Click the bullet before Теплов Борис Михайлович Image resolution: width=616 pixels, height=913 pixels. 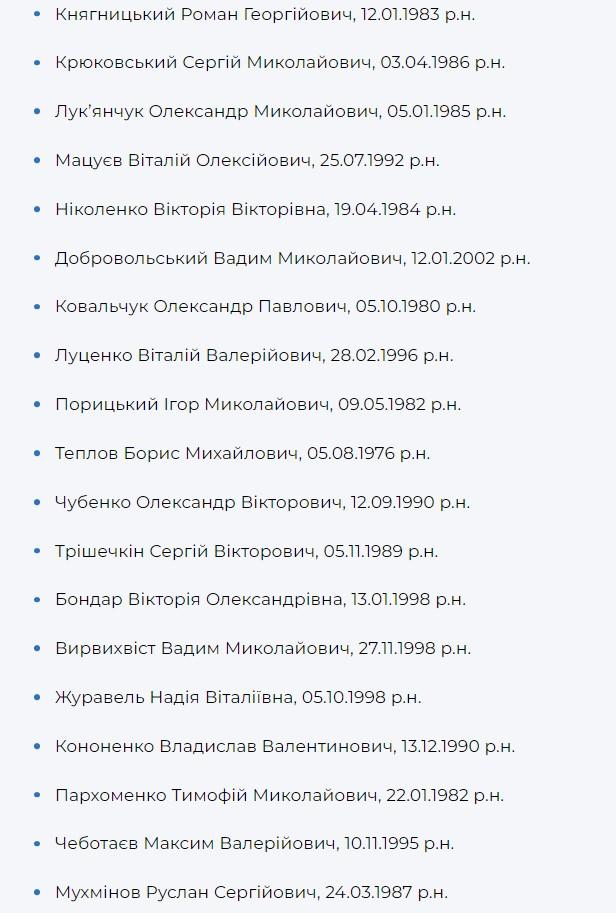click(36, 453)
